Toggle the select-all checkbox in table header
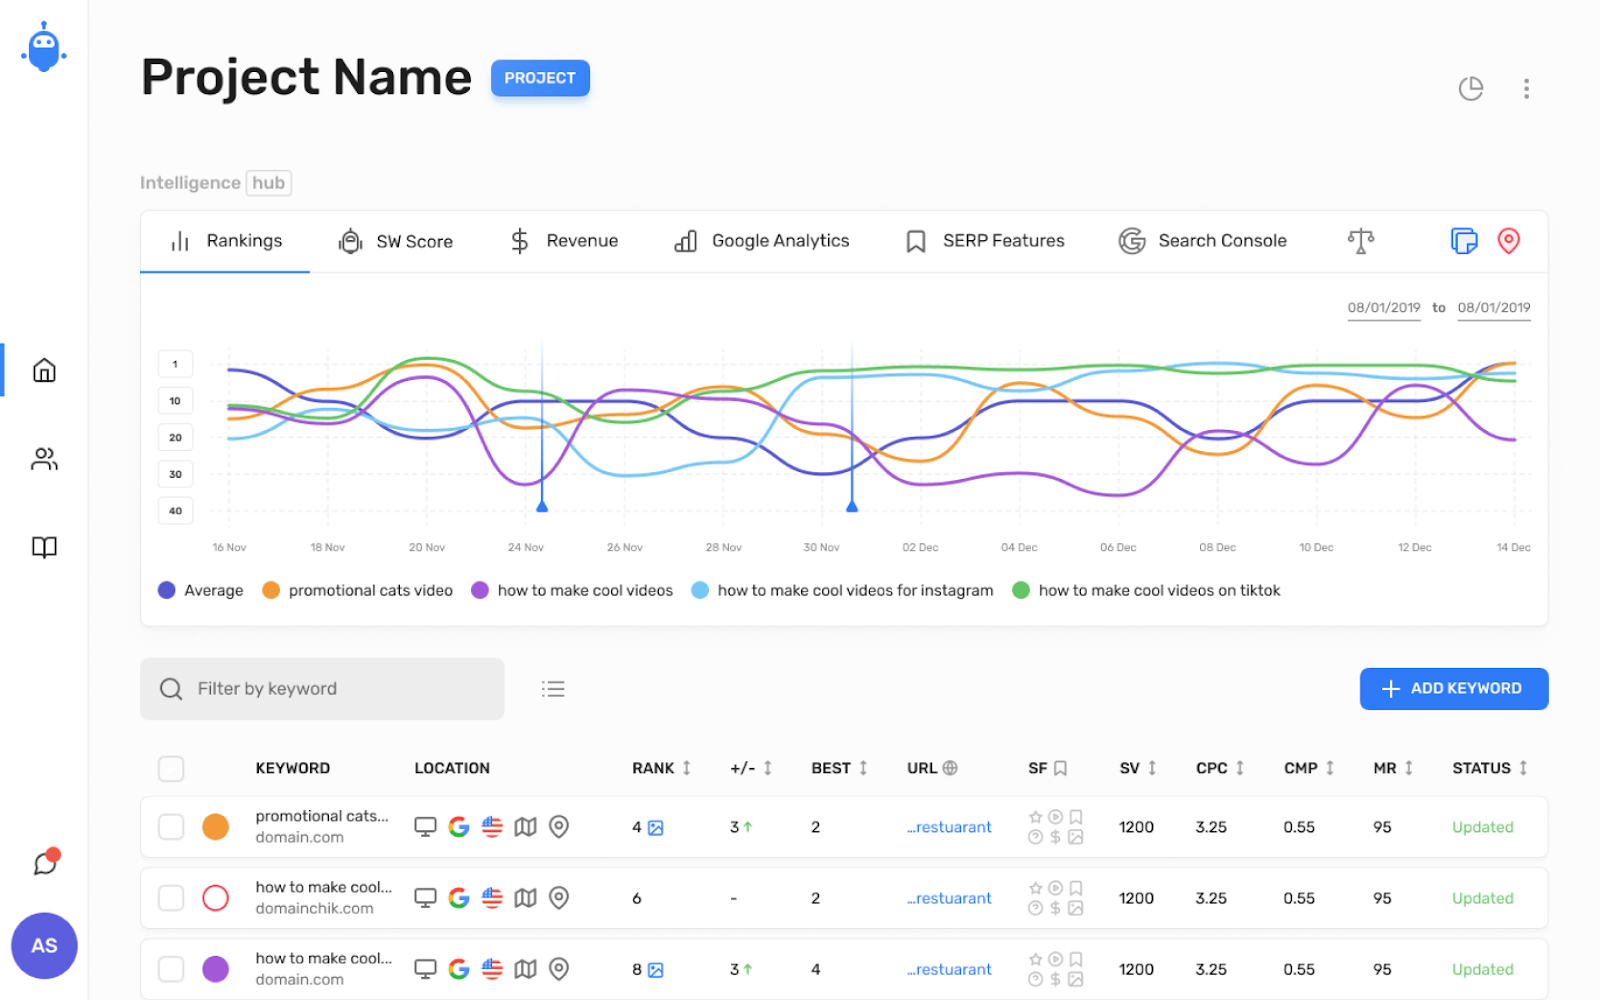The height and width of the screenshot is (1000, 1600). pyautogui.click(x=171, y=768)
